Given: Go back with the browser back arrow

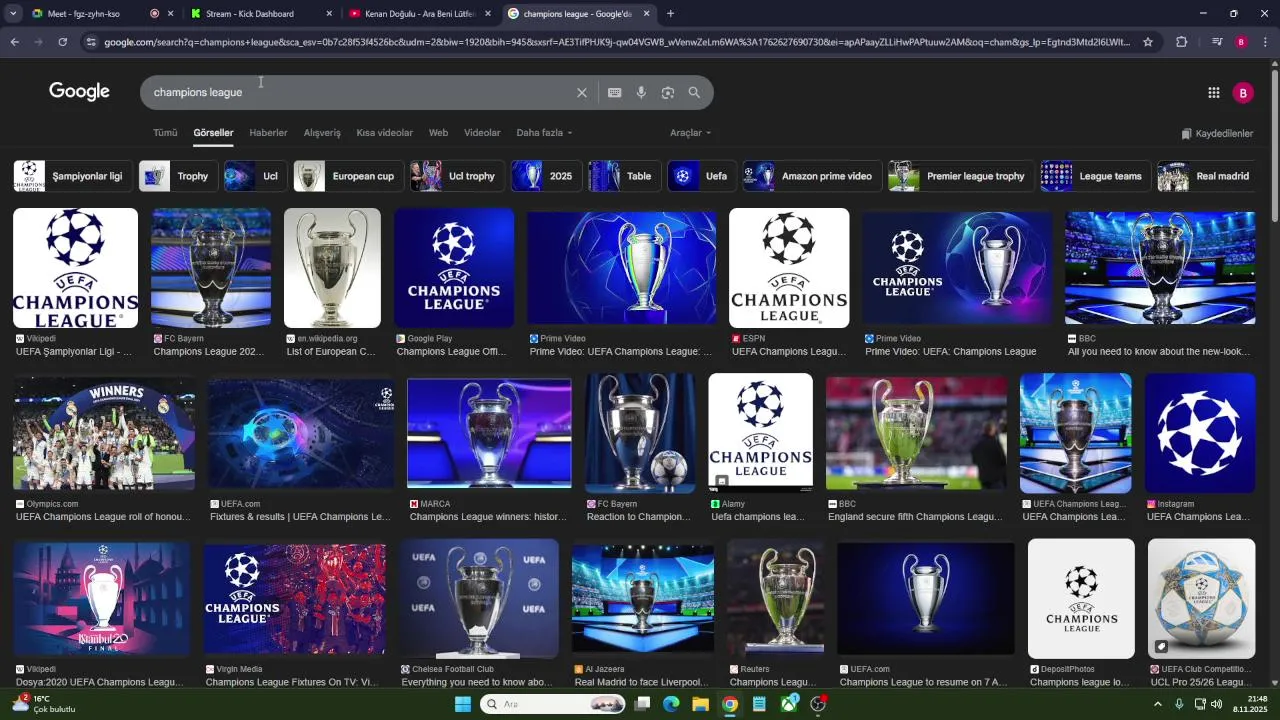Looking at the screenshot, I should click(x=14, y=42).
